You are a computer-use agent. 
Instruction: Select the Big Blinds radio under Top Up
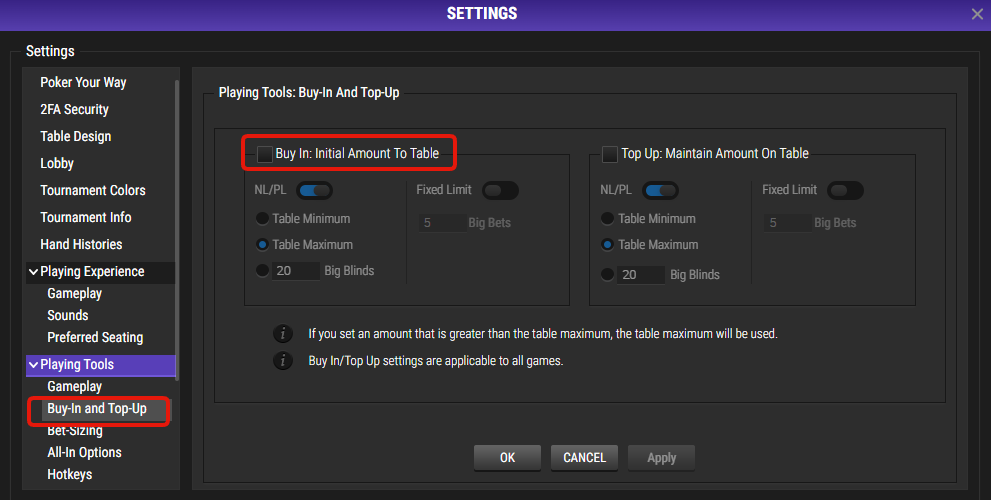(607, 274)
